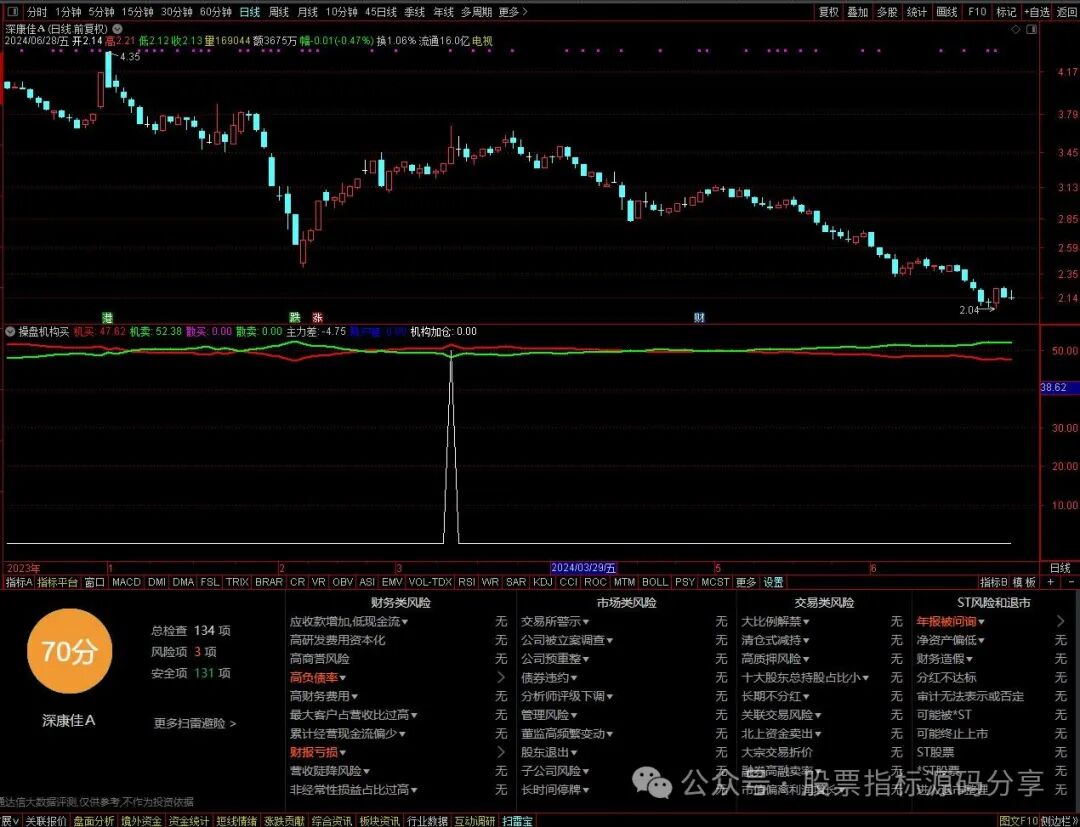Open the 更多 periods dropdown
This screenshot has width=1080, height=827.
512,12
